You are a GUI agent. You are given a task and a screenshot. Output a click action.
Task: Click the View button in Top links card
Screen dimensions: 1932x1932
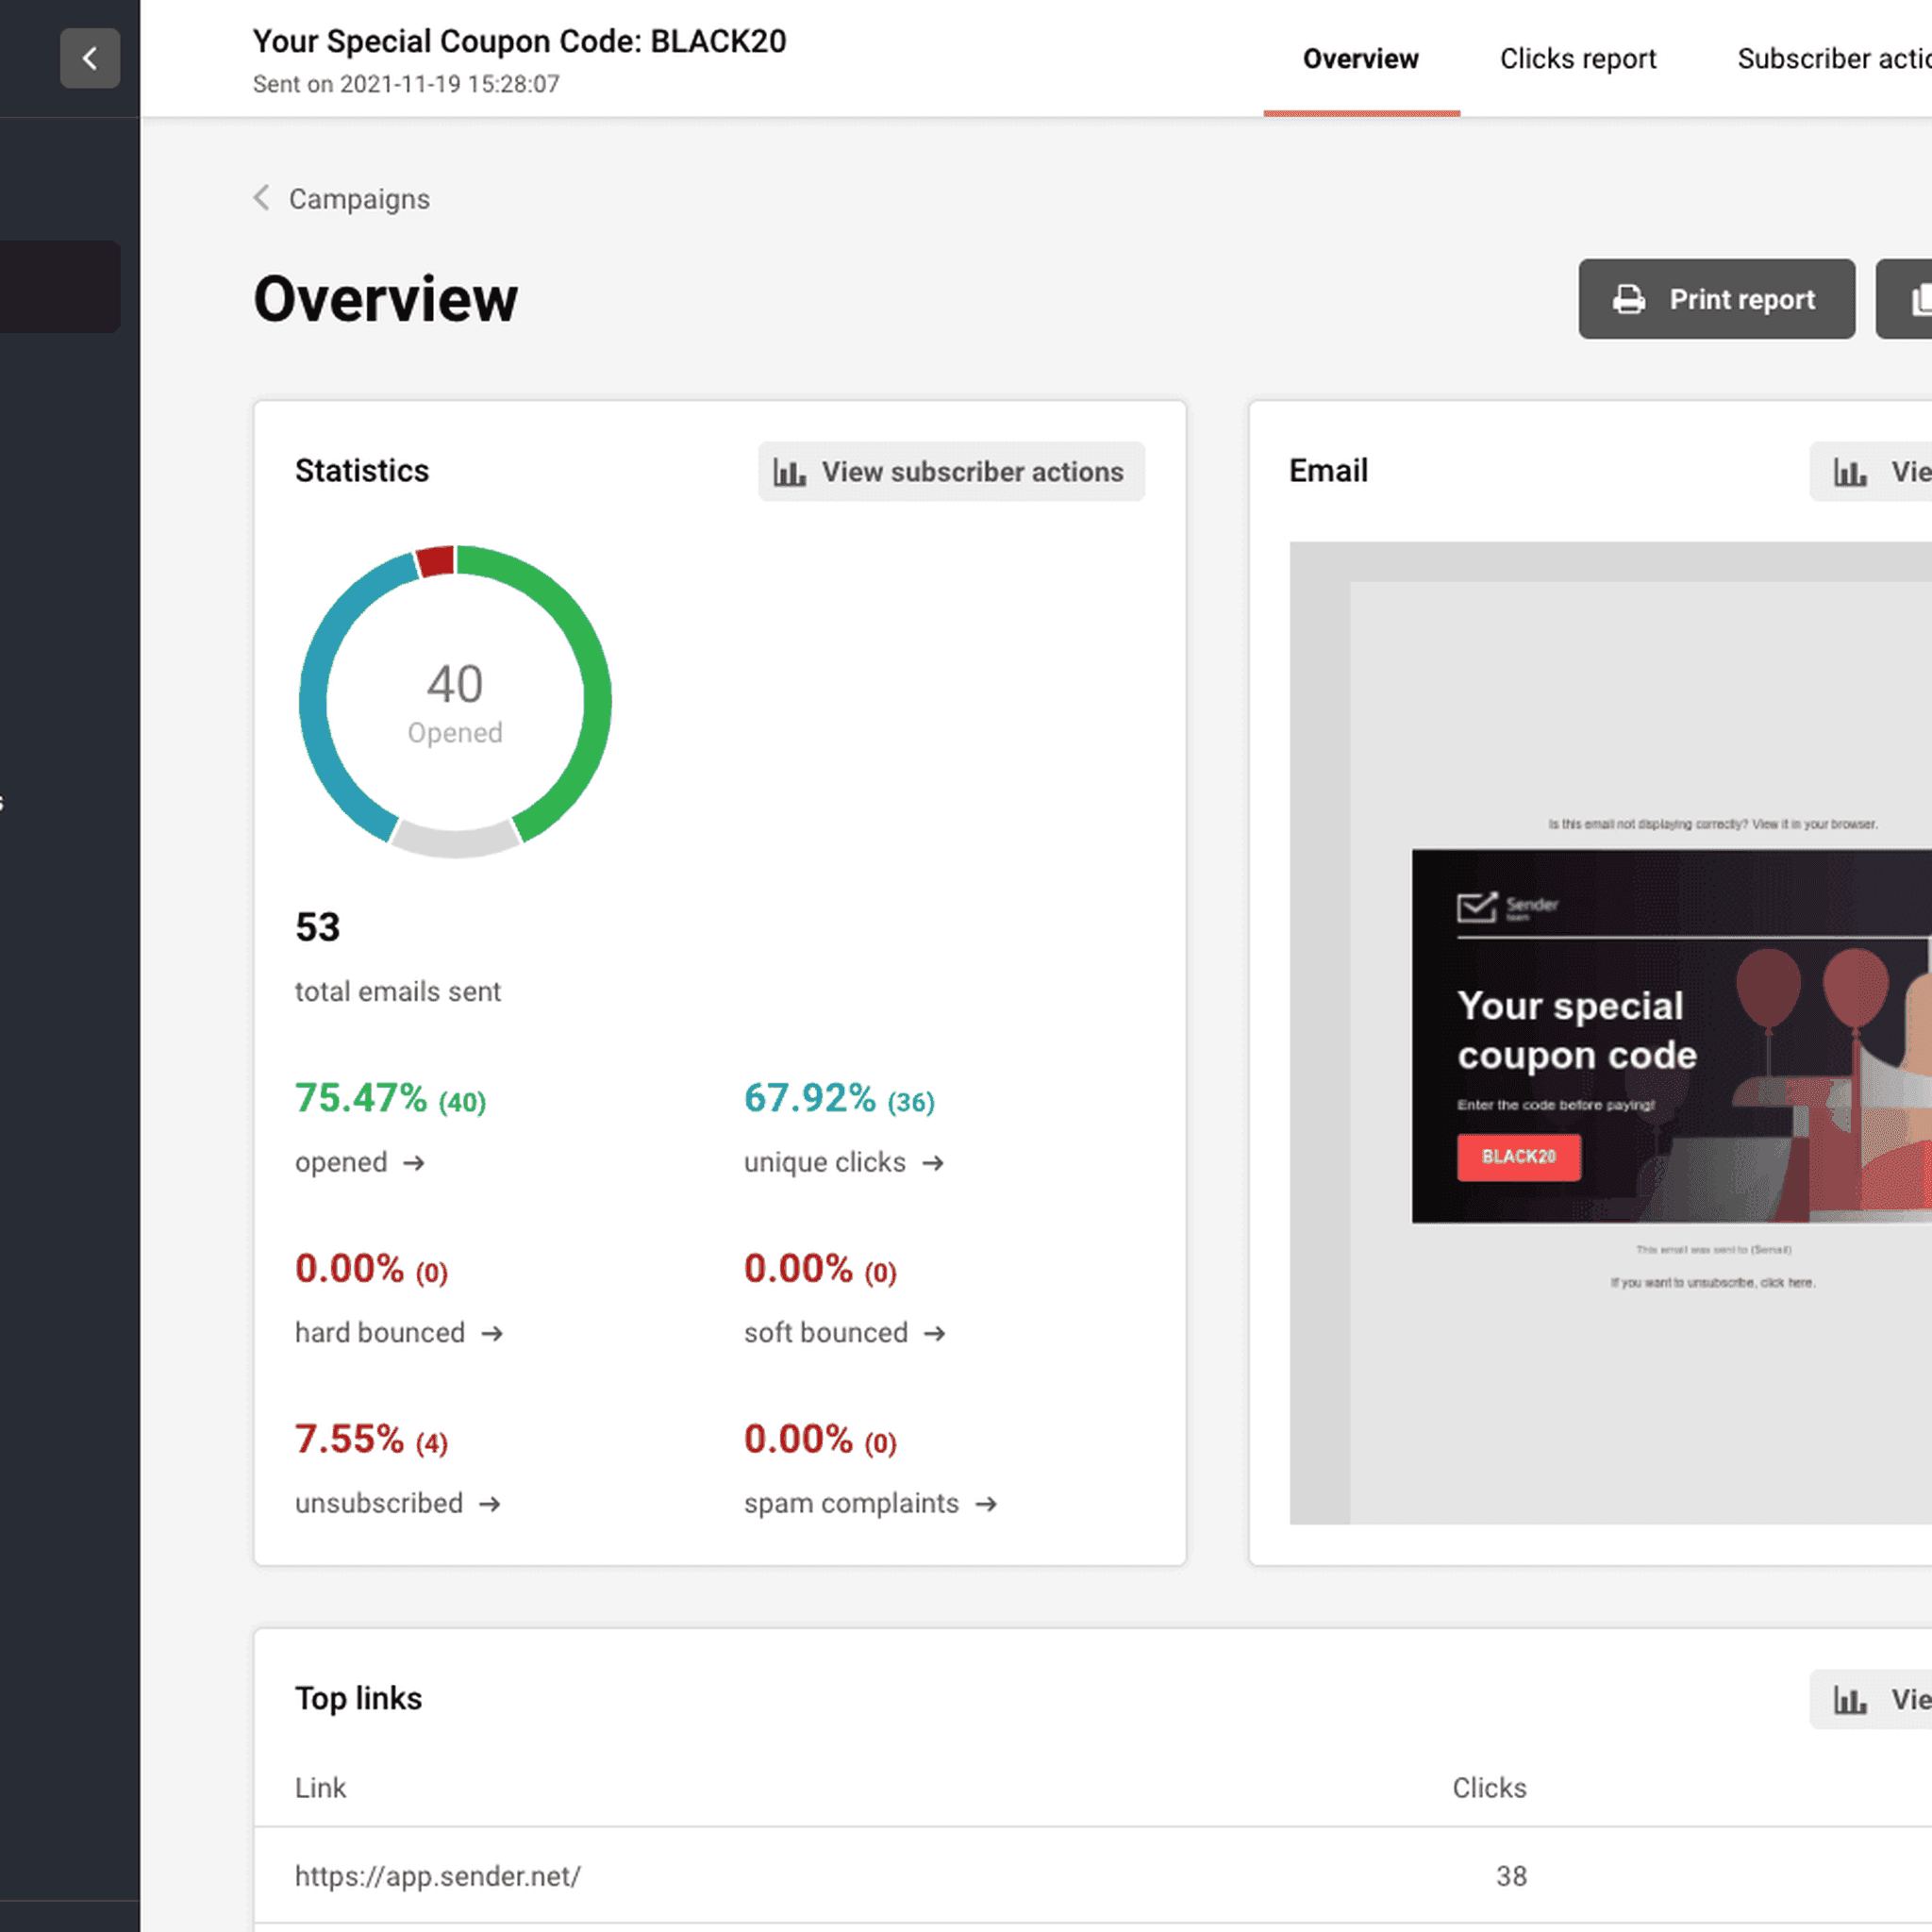point(1880,1699)
